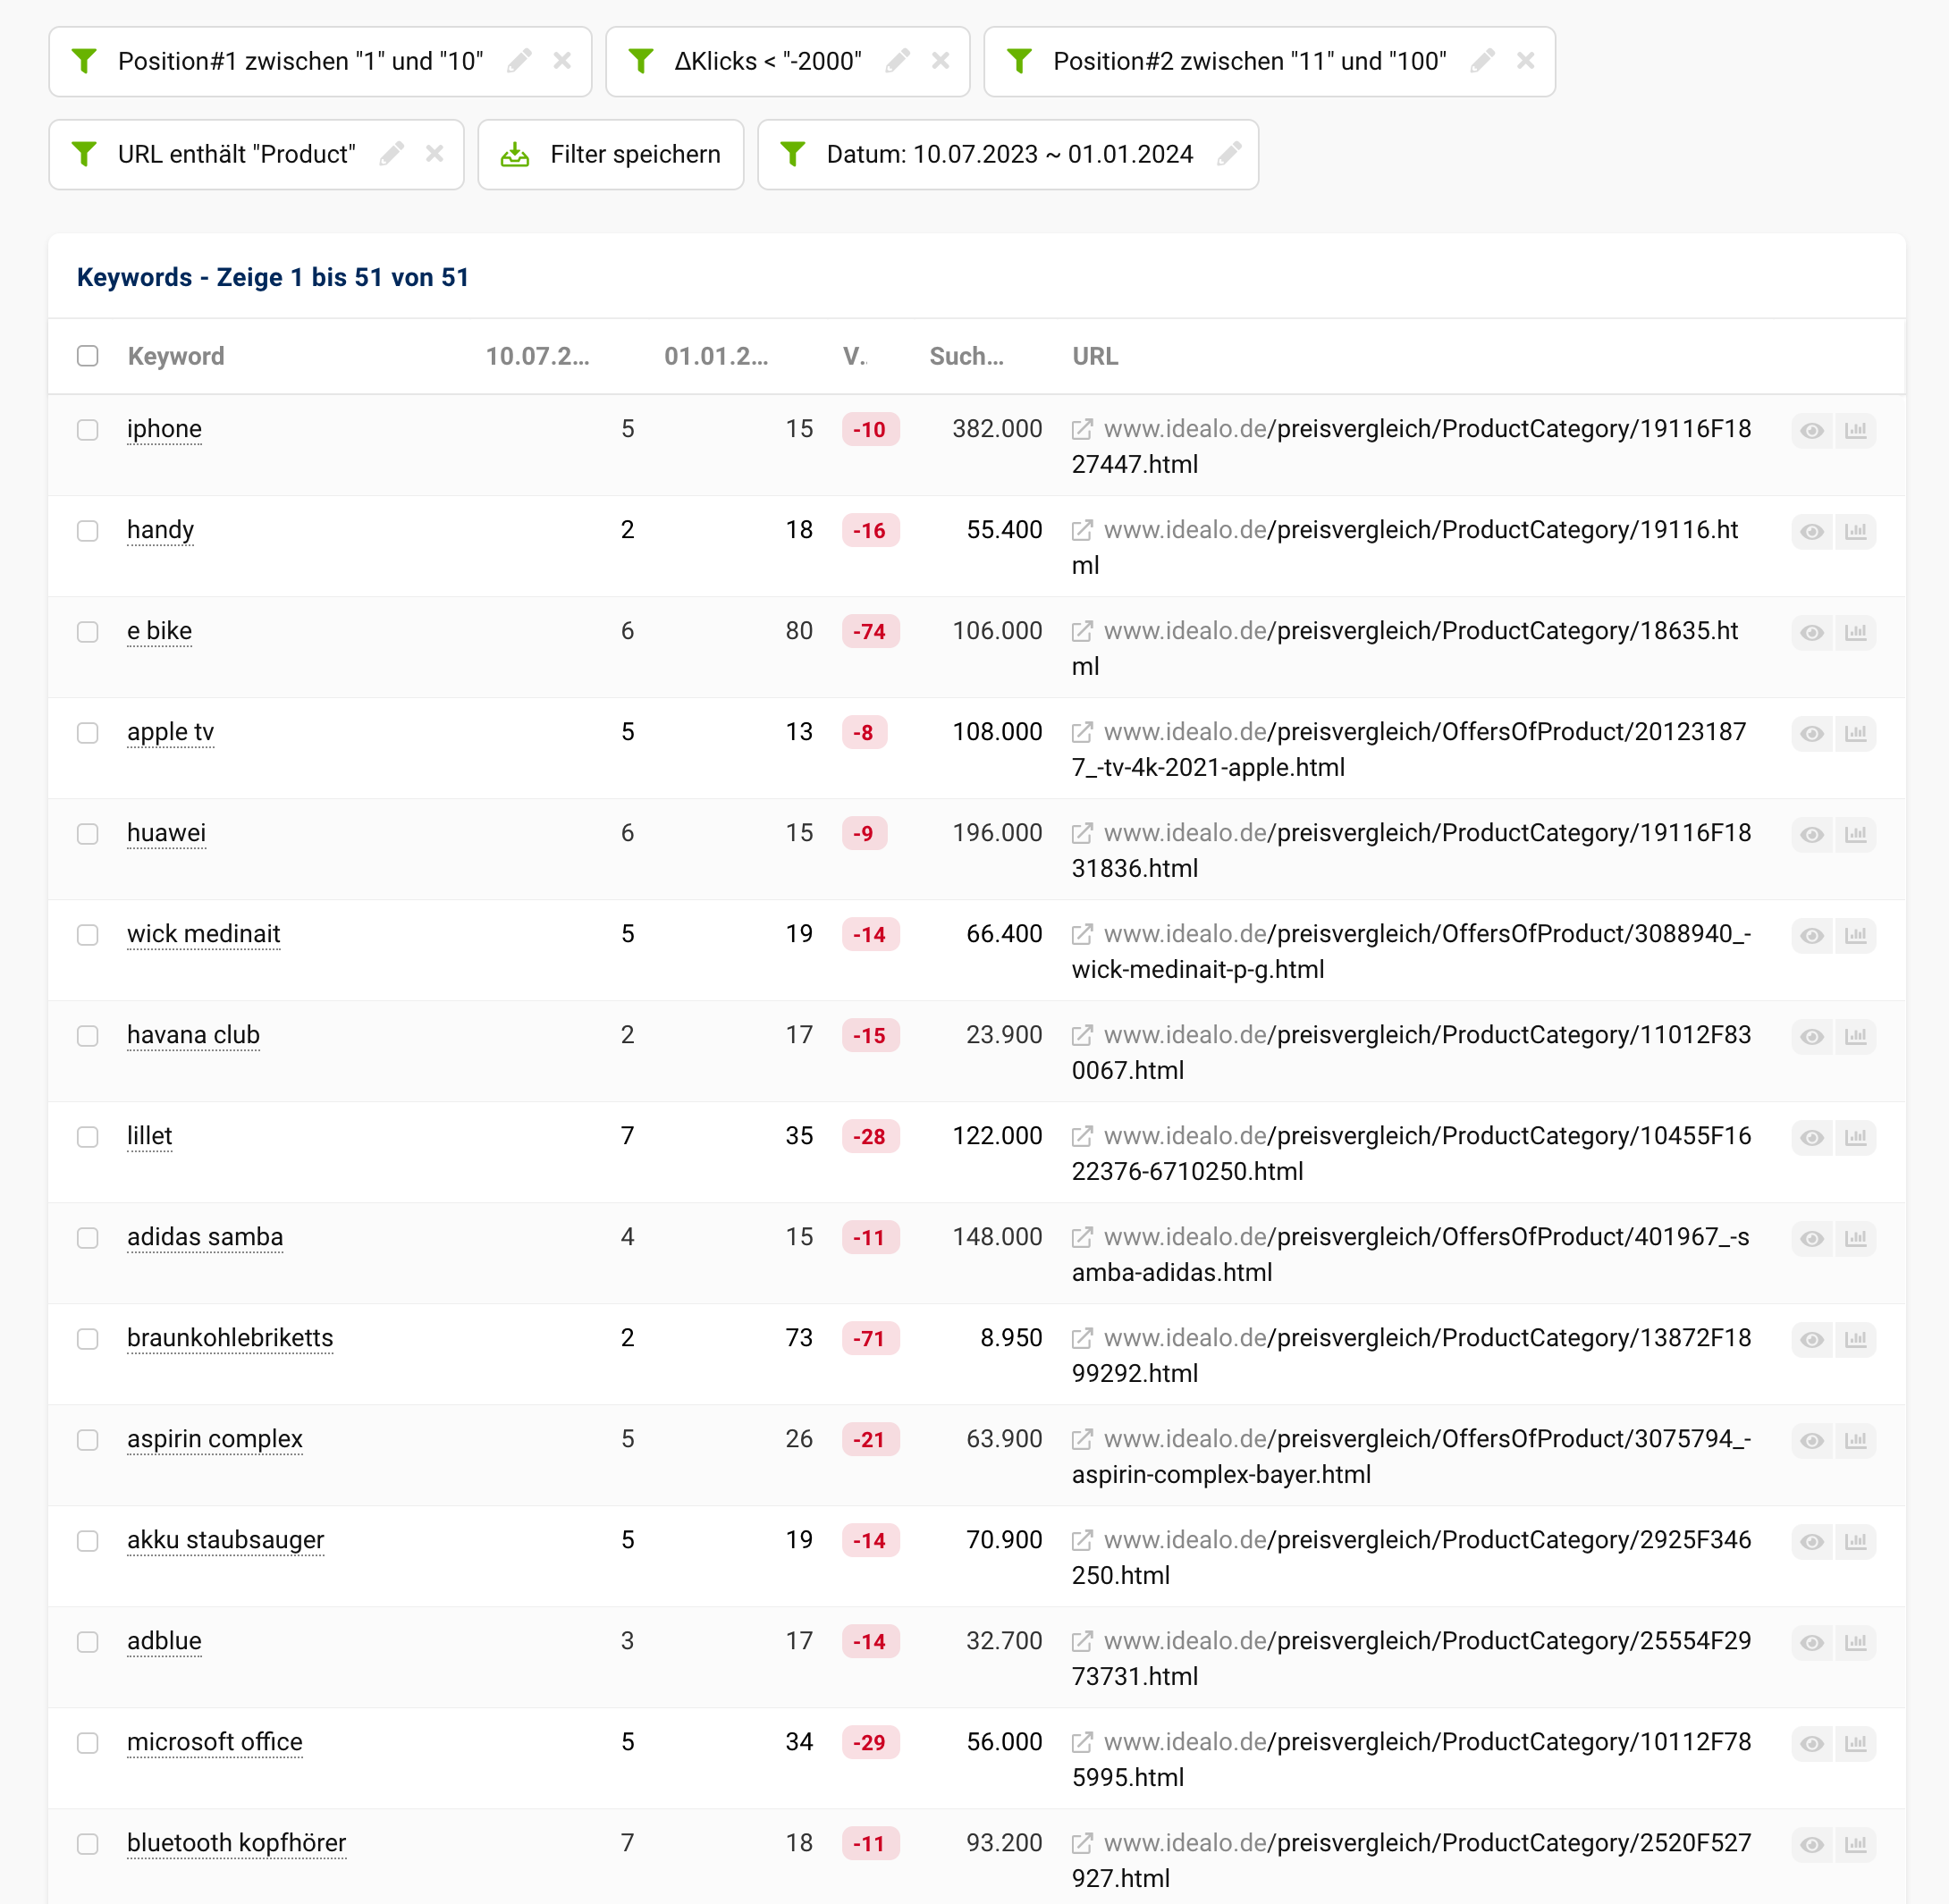Click the Keyword column header to sort
The image size is (1949, 1904).
(x=176, y=356)
